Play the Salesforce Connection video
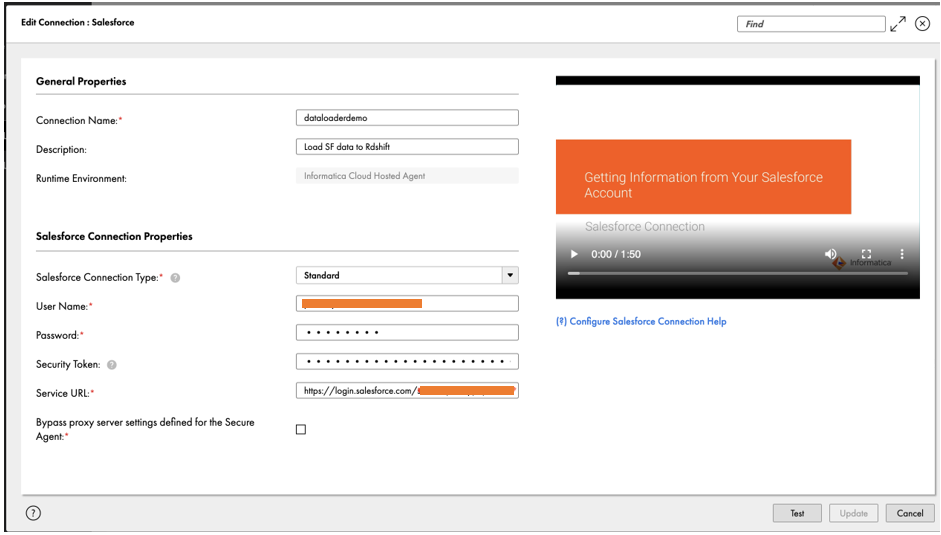Image resolution: width=941 pixels, height=535 pixels. (x=574, y=254)
